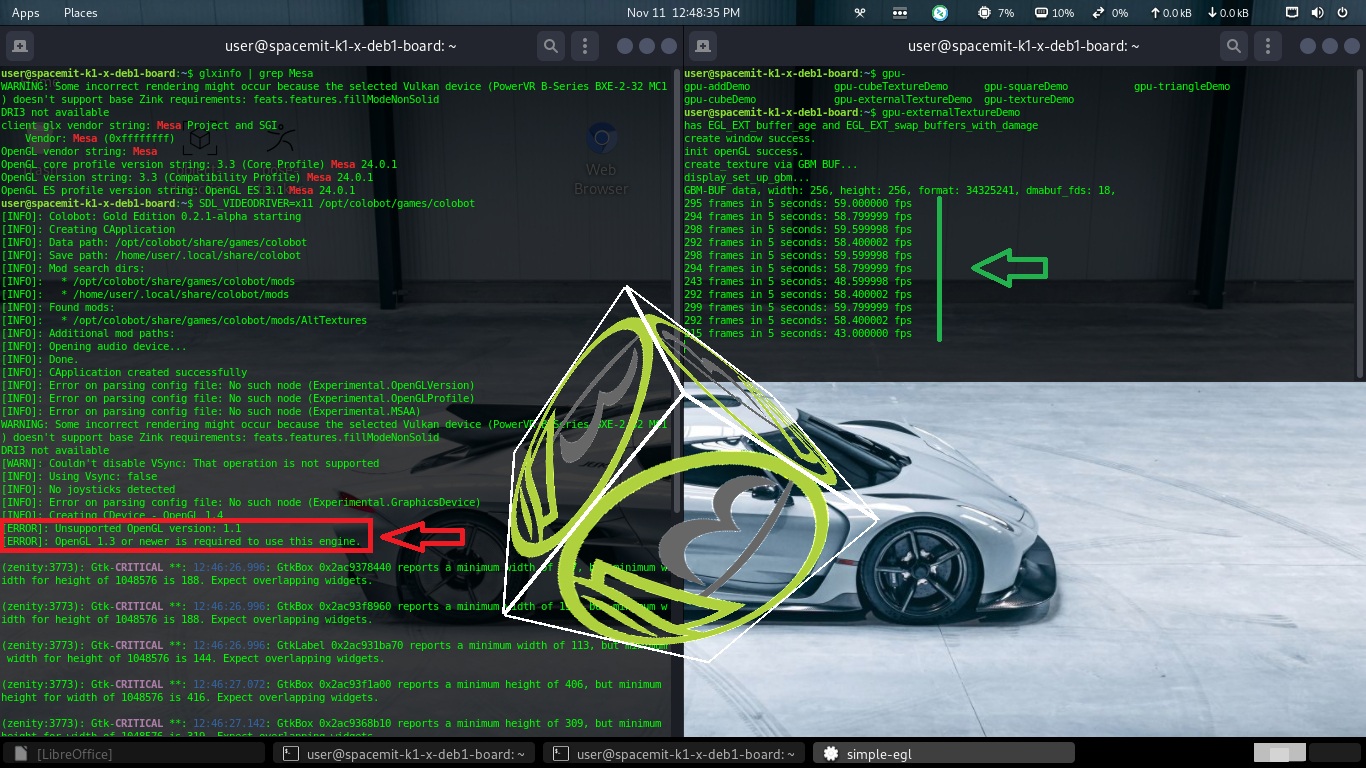The height and width of the screenshot is (768, 1366).
Task: Open the blue round tray application icon
Action: coord(940,13)
